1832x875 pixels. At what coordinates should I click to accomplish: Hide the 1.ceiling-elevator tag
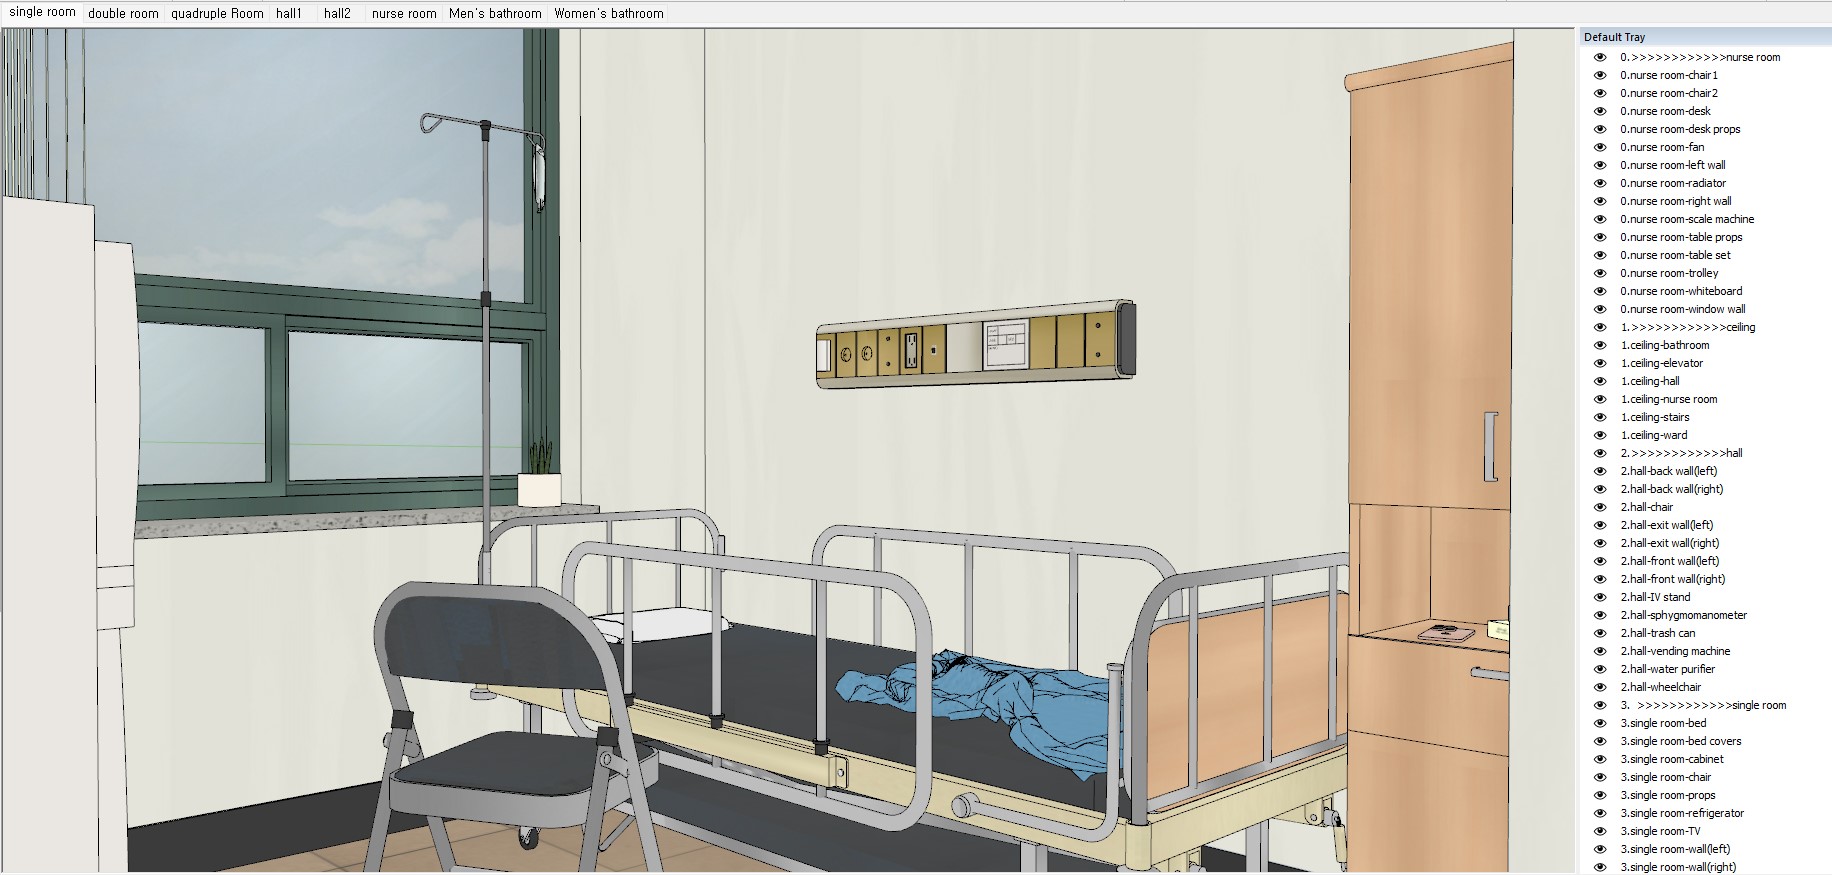(1600, 363)
